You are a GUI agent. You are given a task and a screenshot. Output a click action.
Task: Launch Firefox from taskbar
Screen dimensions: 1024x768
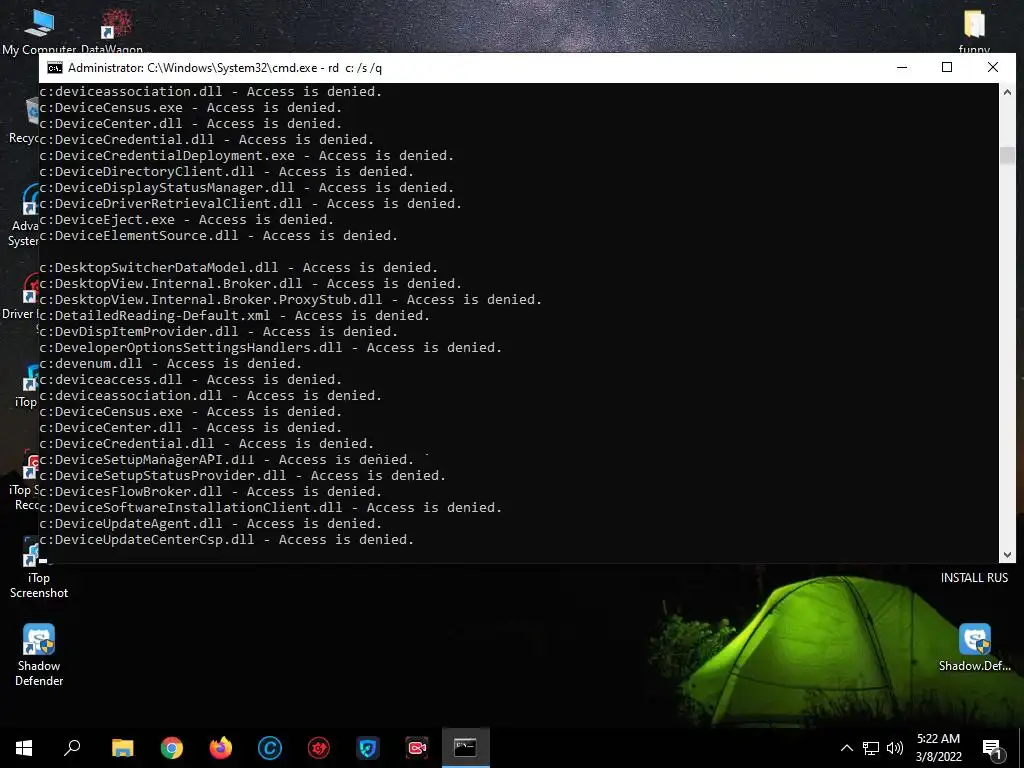click(221, 748)
